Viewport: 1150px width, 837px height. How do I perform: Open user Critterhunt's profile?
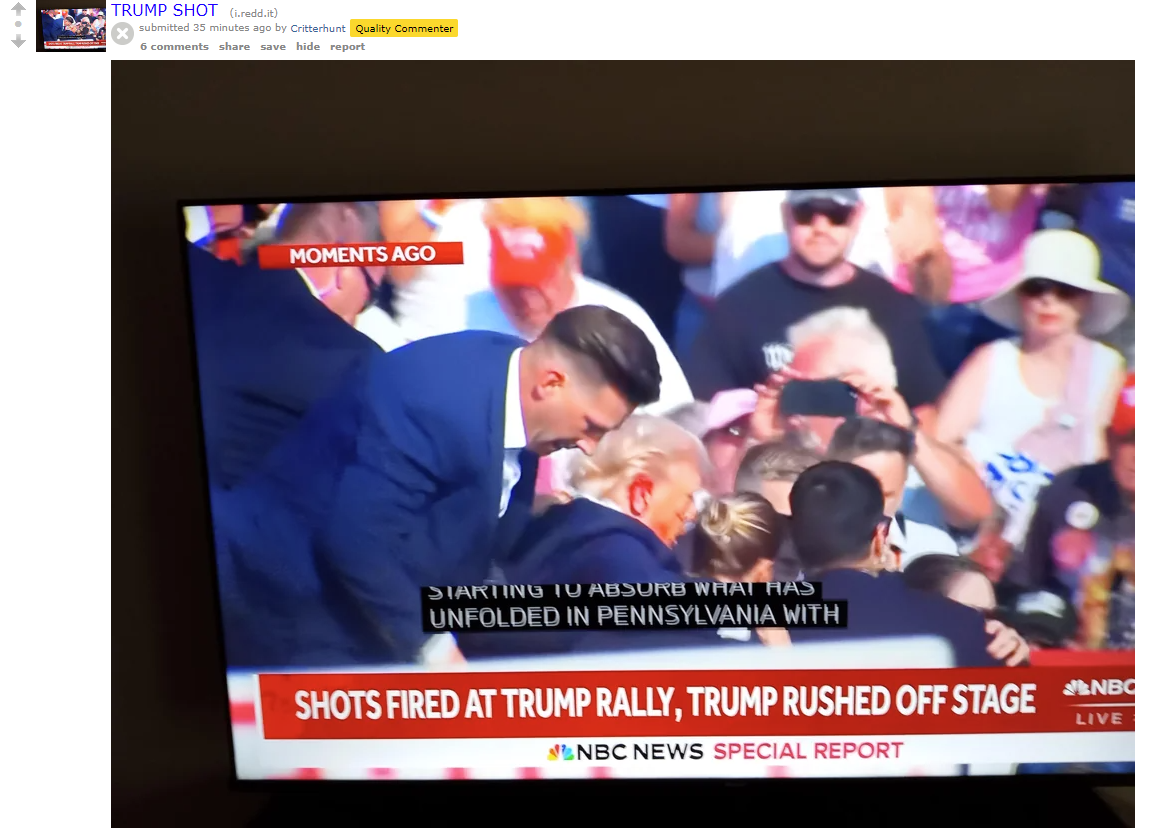[x=318, y=29]
